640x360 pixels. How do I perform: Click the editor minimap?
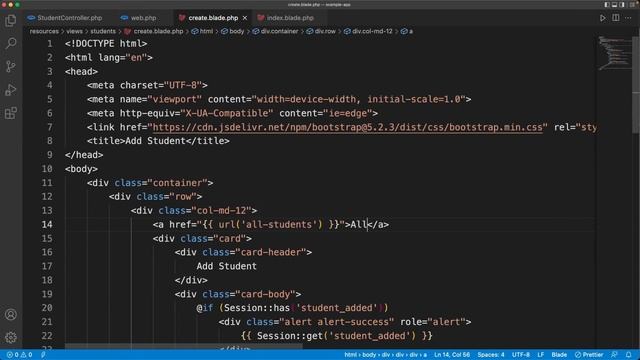(x=614, y=53)
